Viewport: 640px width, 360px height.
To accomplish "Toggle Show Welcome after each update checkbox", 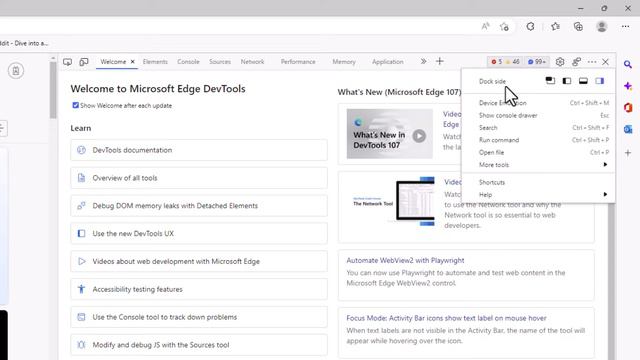I will [x=76, y=105].
